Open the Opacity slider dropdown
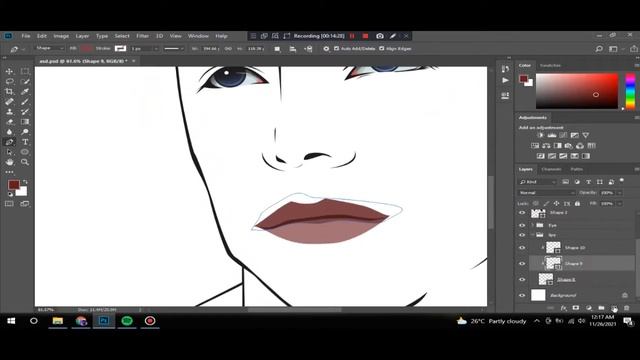Viewport: 640px width, 360px height. click(620, 193)
